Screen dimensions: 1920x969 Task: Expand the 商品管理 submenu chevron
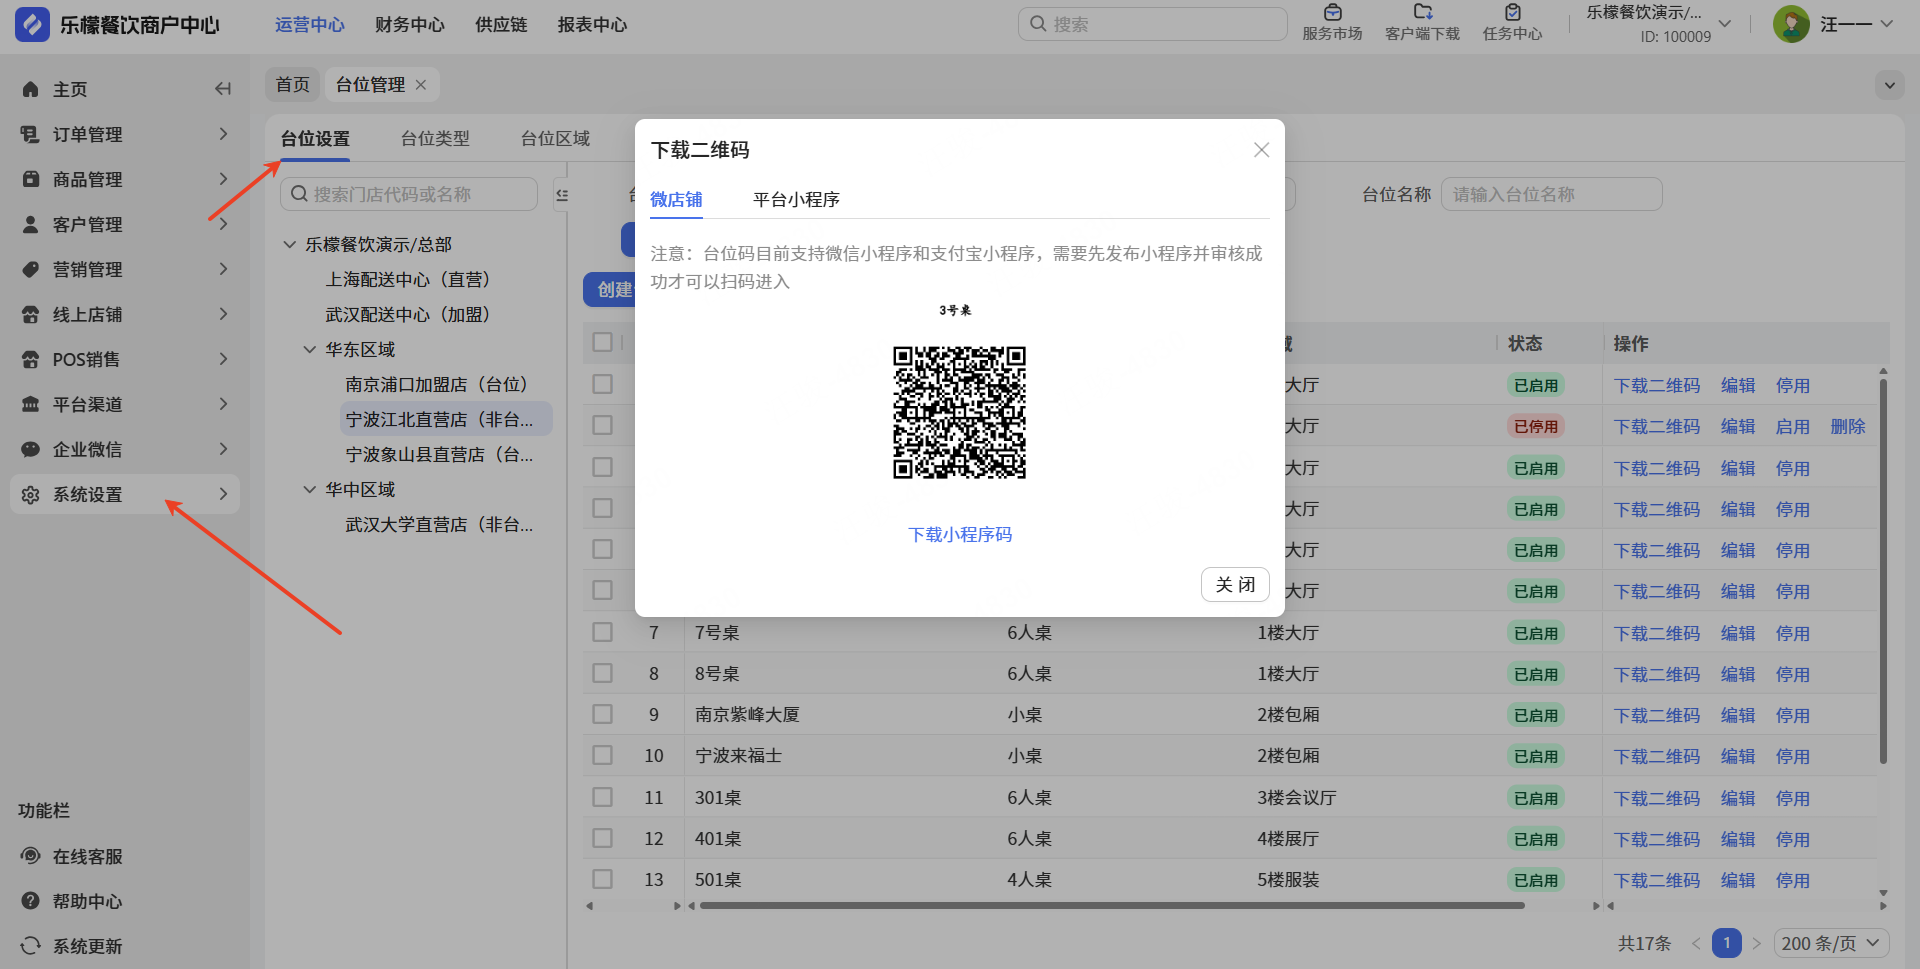(x=223, y=179)
